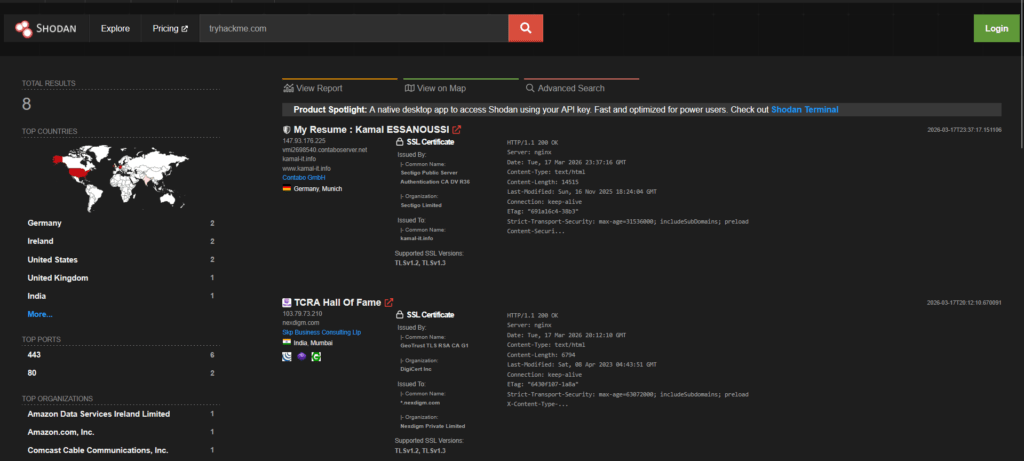Image resolution: width=1024 pixels, height=461 pixels.
Task: Open the Pricing external link
Action: 170,29
